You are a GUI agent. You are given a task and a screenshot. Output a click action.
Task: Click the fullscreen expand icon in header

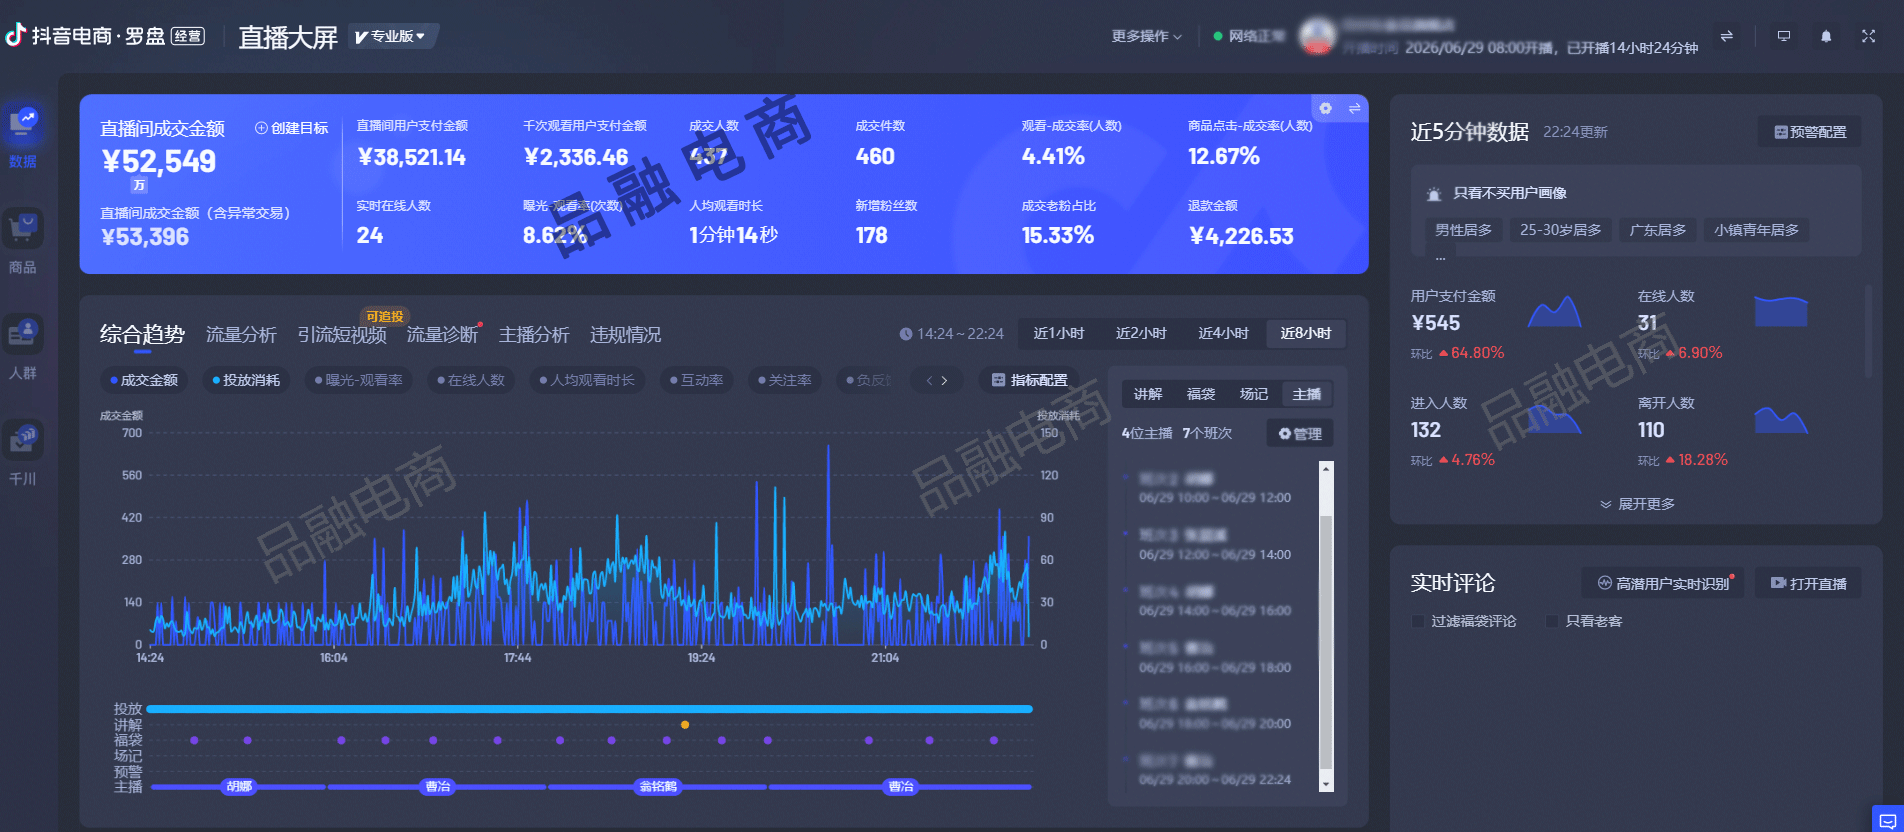tap(1868, 36)
